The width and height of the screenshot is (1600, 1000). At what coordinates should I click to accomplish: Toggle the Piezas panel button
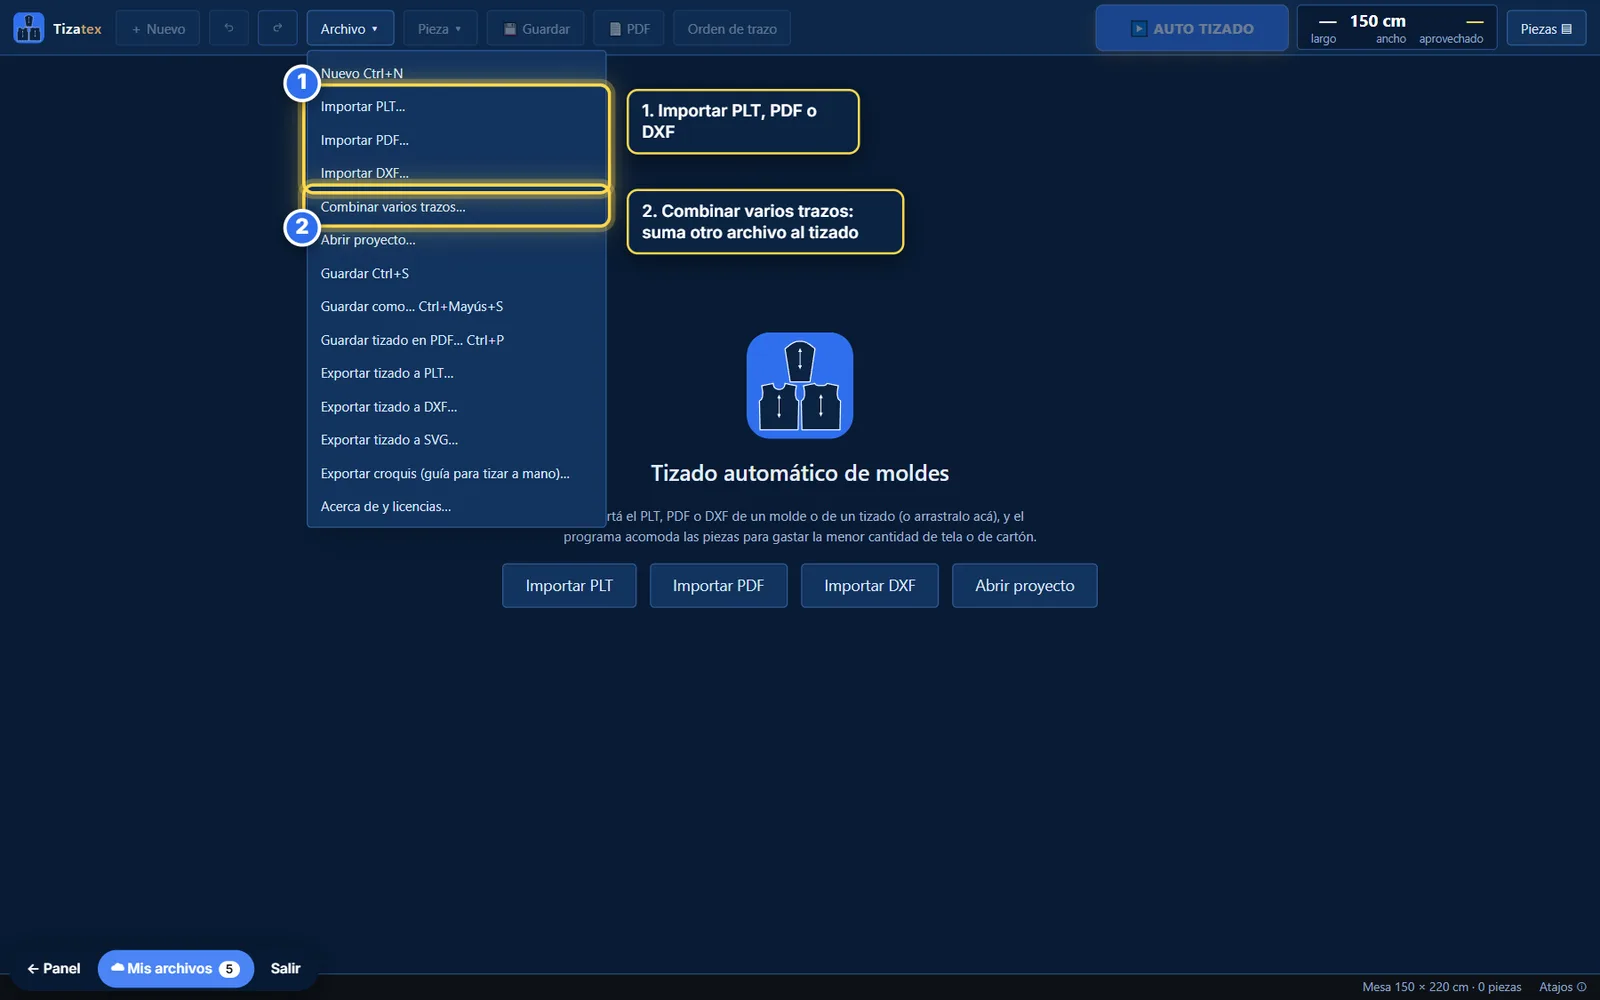(1546, 29)
